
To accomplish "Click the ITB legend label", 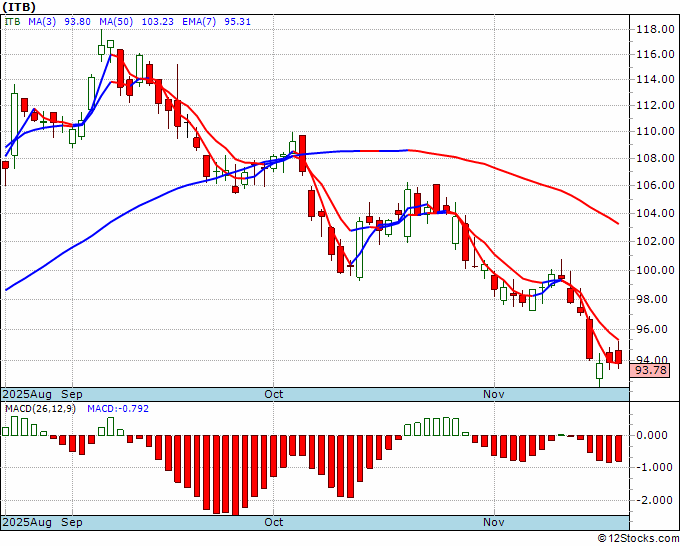I will [12, 22].
